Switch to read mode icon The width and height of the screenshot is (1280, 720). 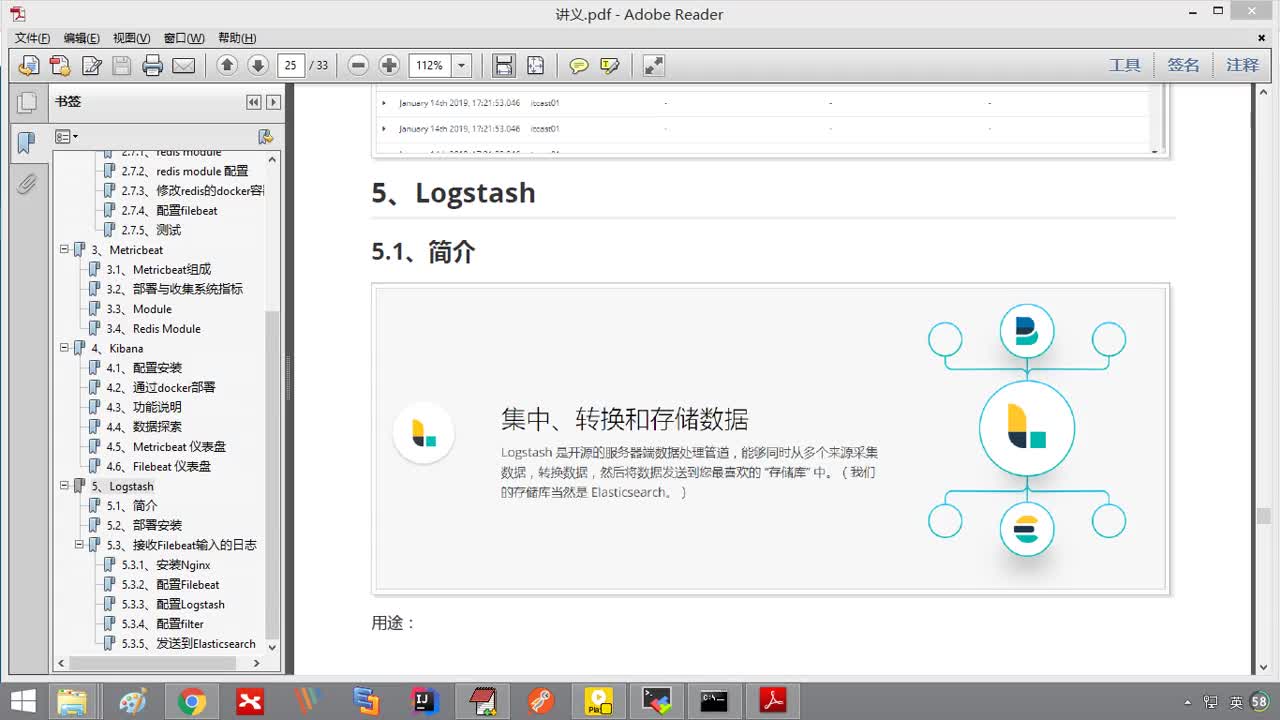coord(653,66)
